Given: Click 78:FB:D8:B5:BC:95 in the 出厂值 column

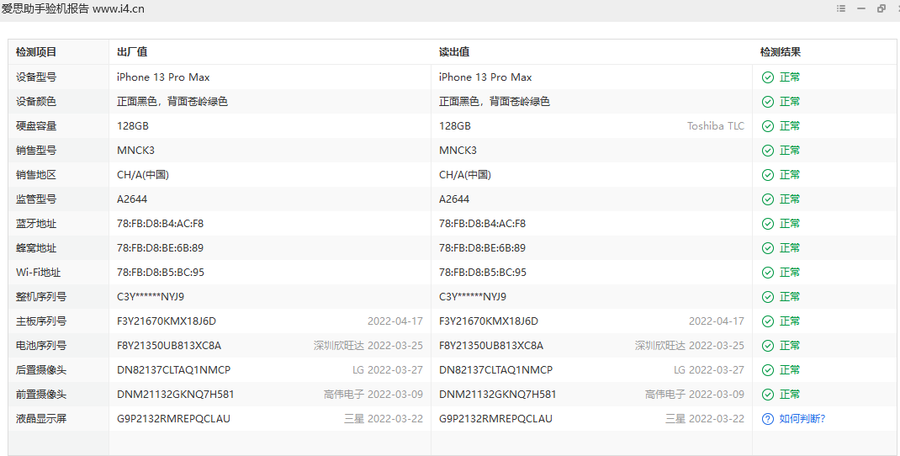Looking at the screenshot, I should point(161,273).
